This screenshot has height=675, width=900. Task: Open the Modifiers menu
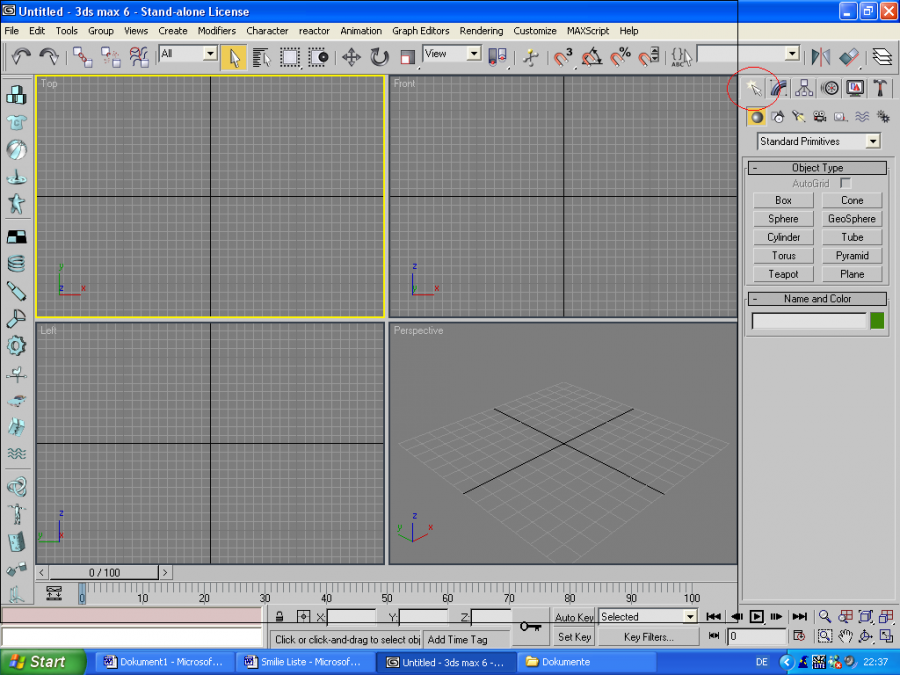click(x=217, y=31)
